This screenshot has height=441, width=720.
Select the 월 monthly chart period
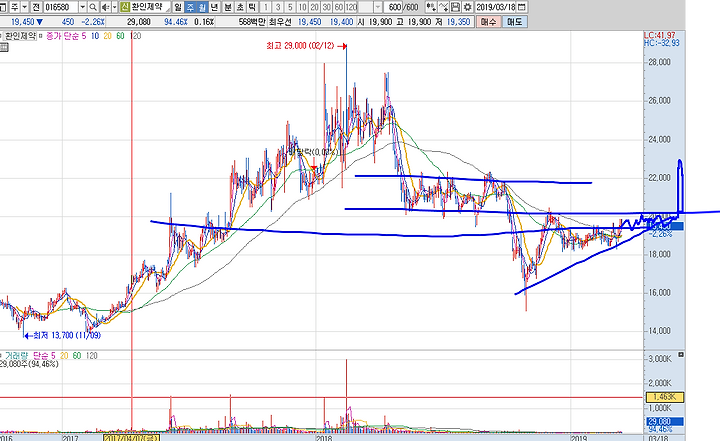[202, 7]
